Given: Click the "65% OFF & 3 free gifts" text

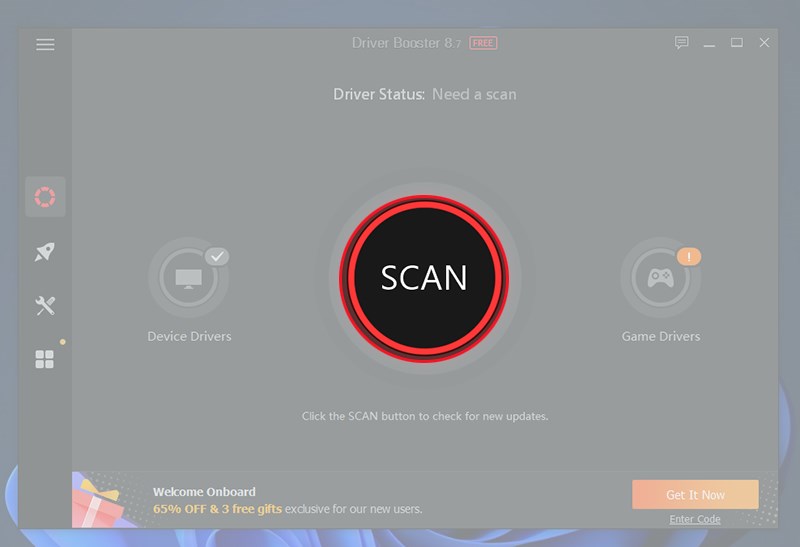Looking at the screenshot, I should (x=217, y=509).
